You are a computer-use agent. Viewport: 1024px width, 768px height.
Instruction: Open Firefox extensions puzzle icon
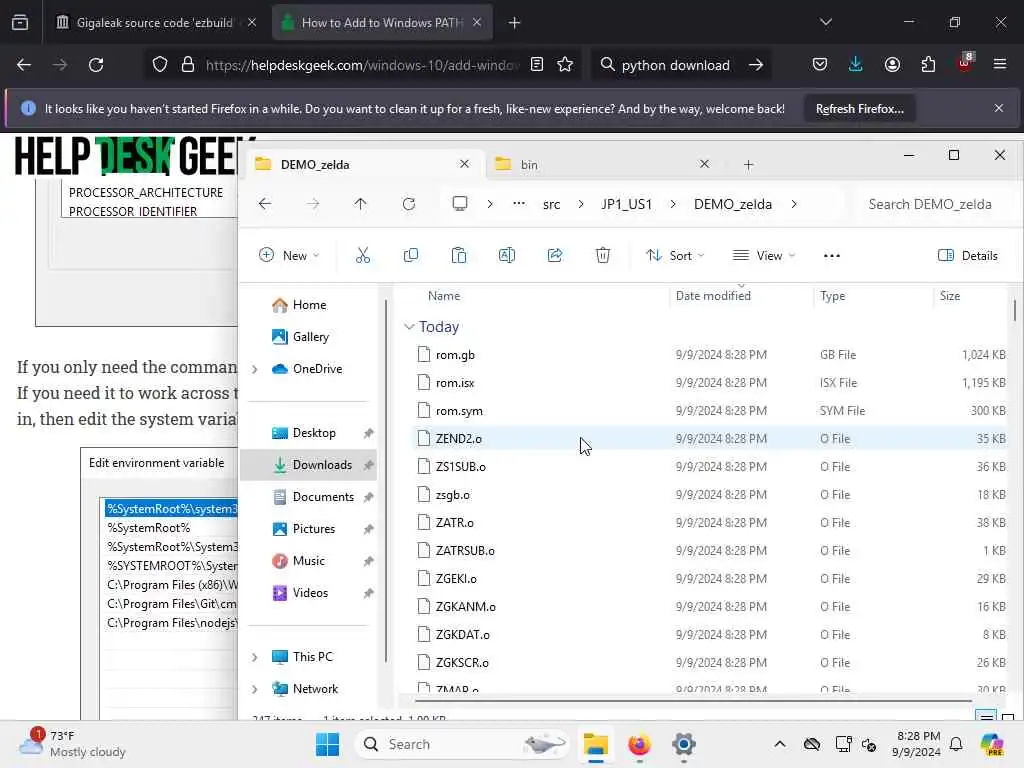point(928,65)
